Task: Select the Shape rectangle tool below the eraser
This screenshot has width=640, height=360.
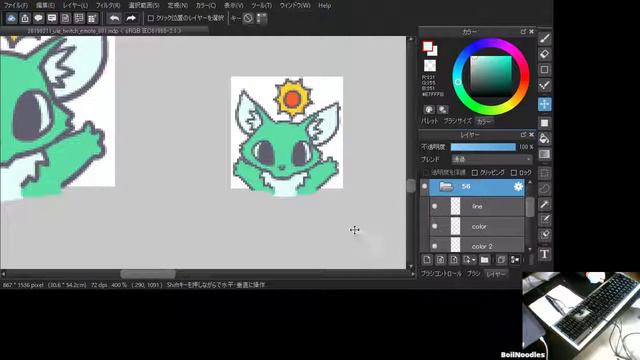Action: click(x=544, y=69)
